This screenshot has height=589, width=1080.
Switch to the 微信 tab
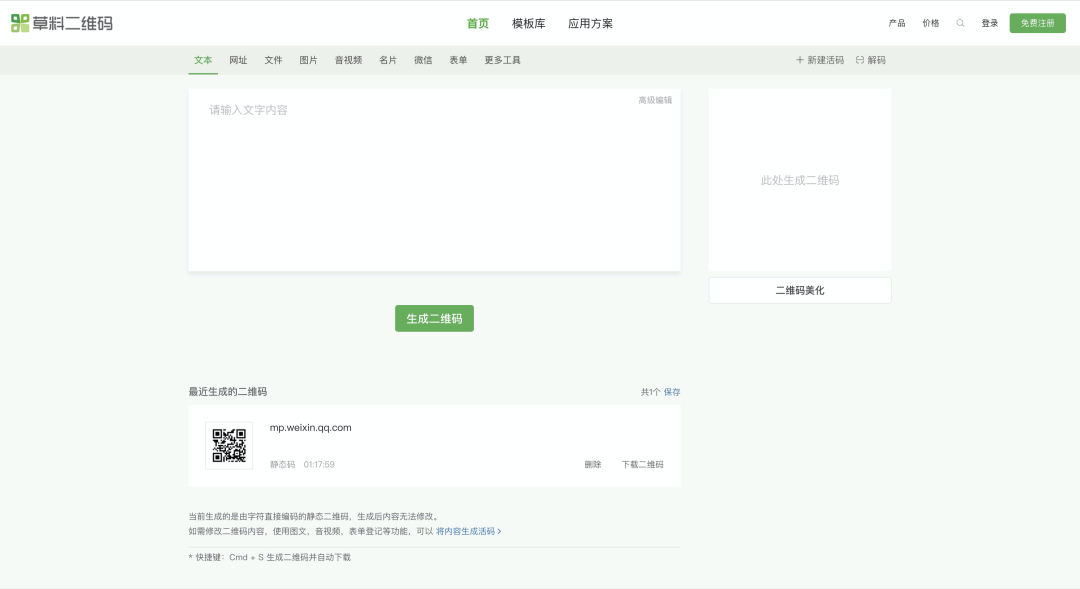423,60
